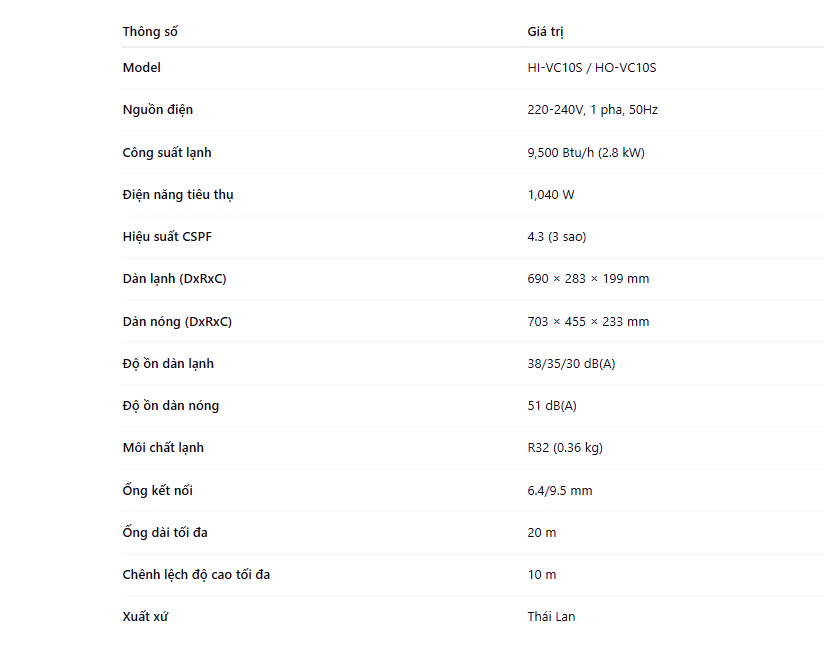Select the 1,040 W value
The height and width of the screenshot is (646, 824).
[551, 195]
